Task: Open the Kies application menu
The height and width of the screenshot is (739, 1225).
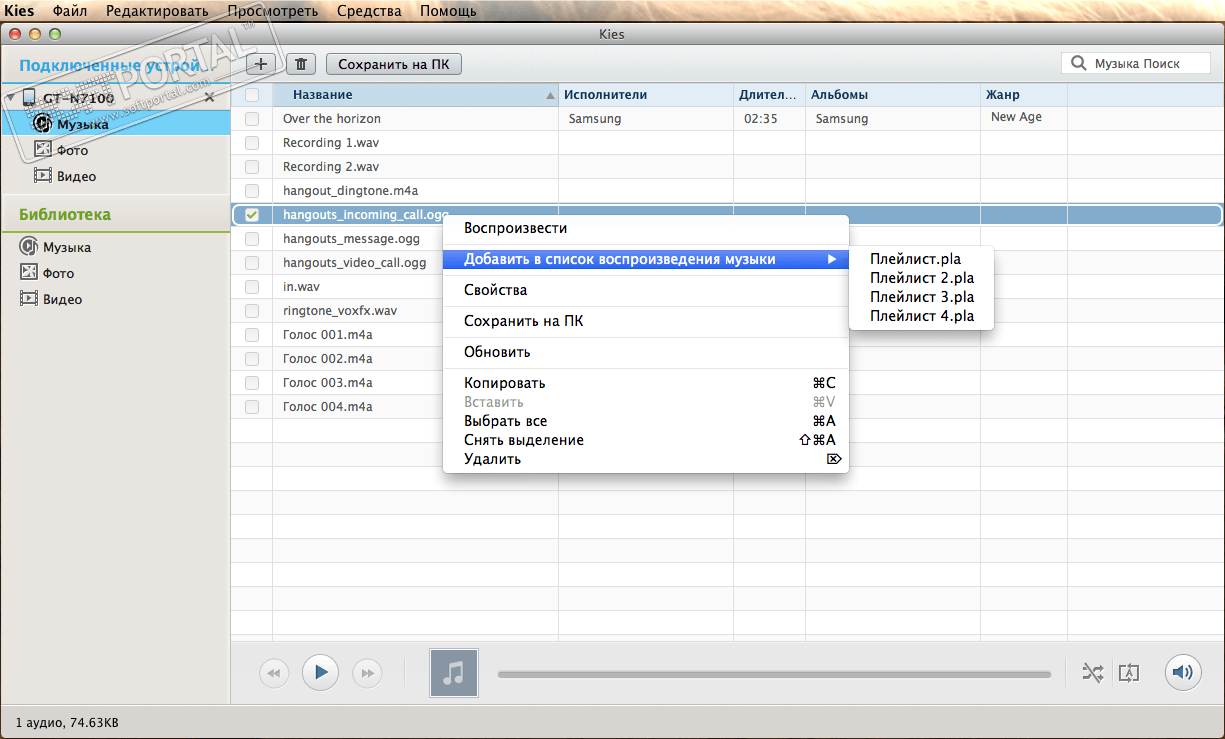Action: (20, 11)
